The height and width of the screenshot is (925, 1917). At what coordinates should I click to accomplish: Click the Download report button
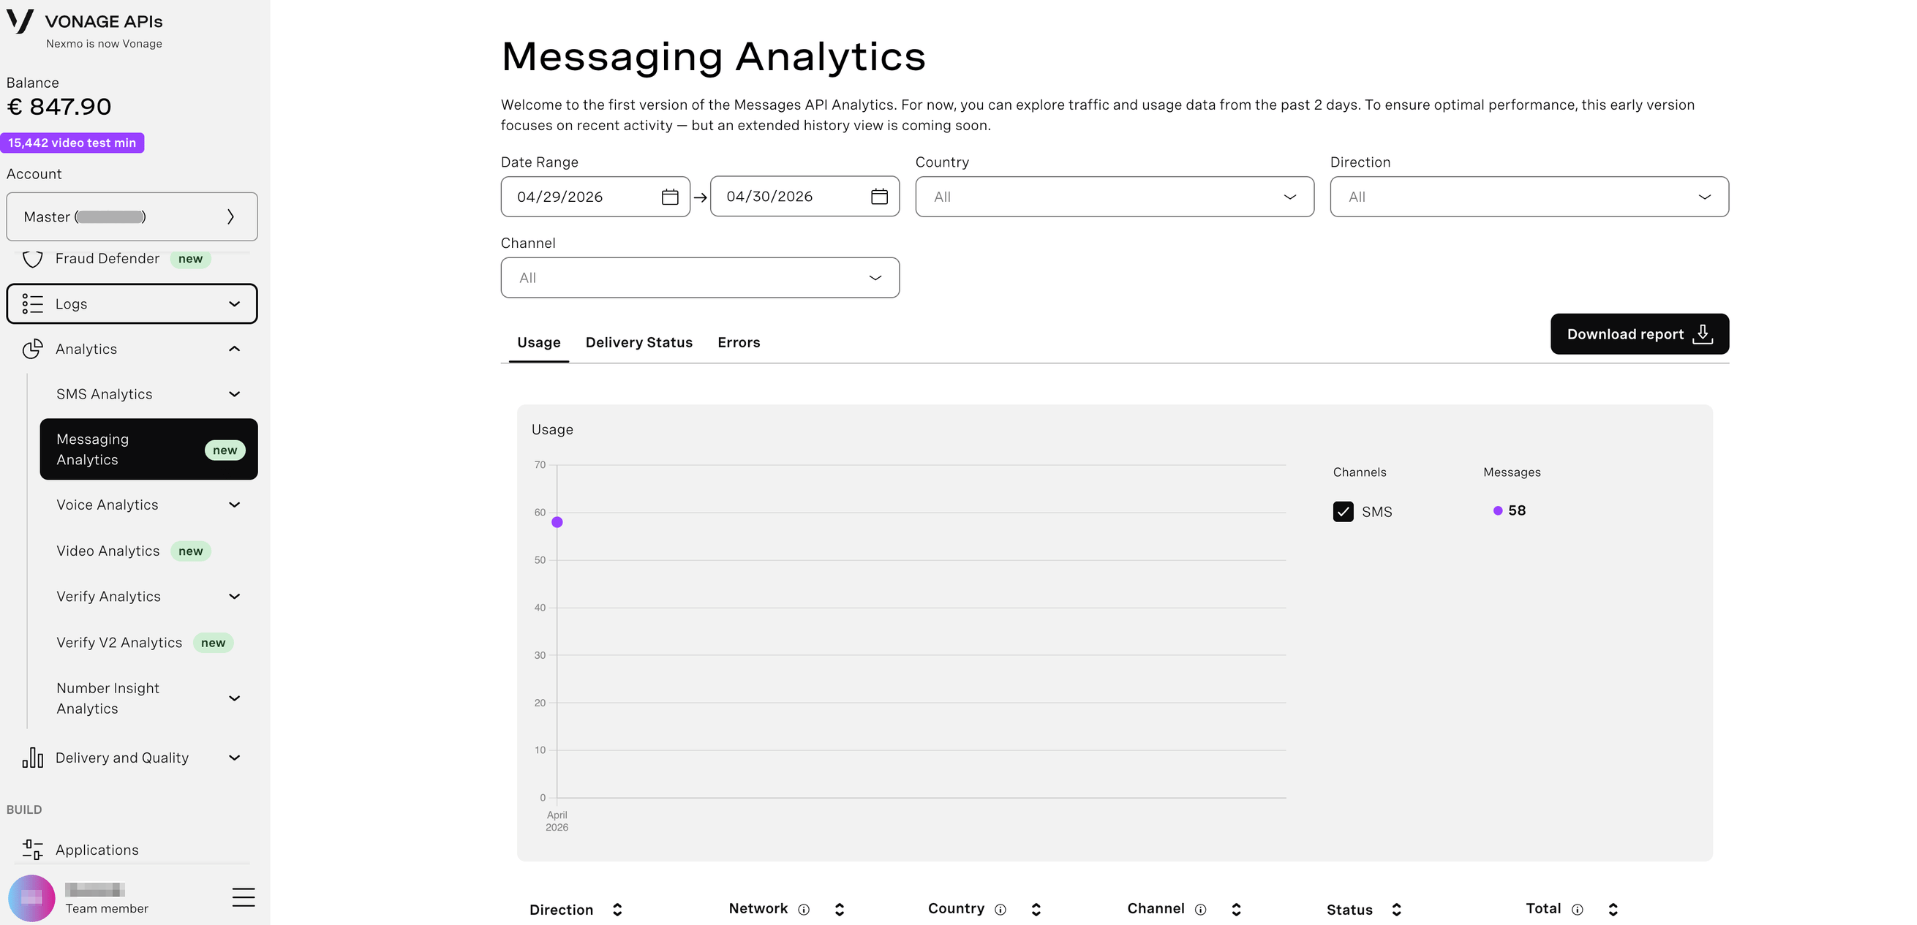[1640, 334]
